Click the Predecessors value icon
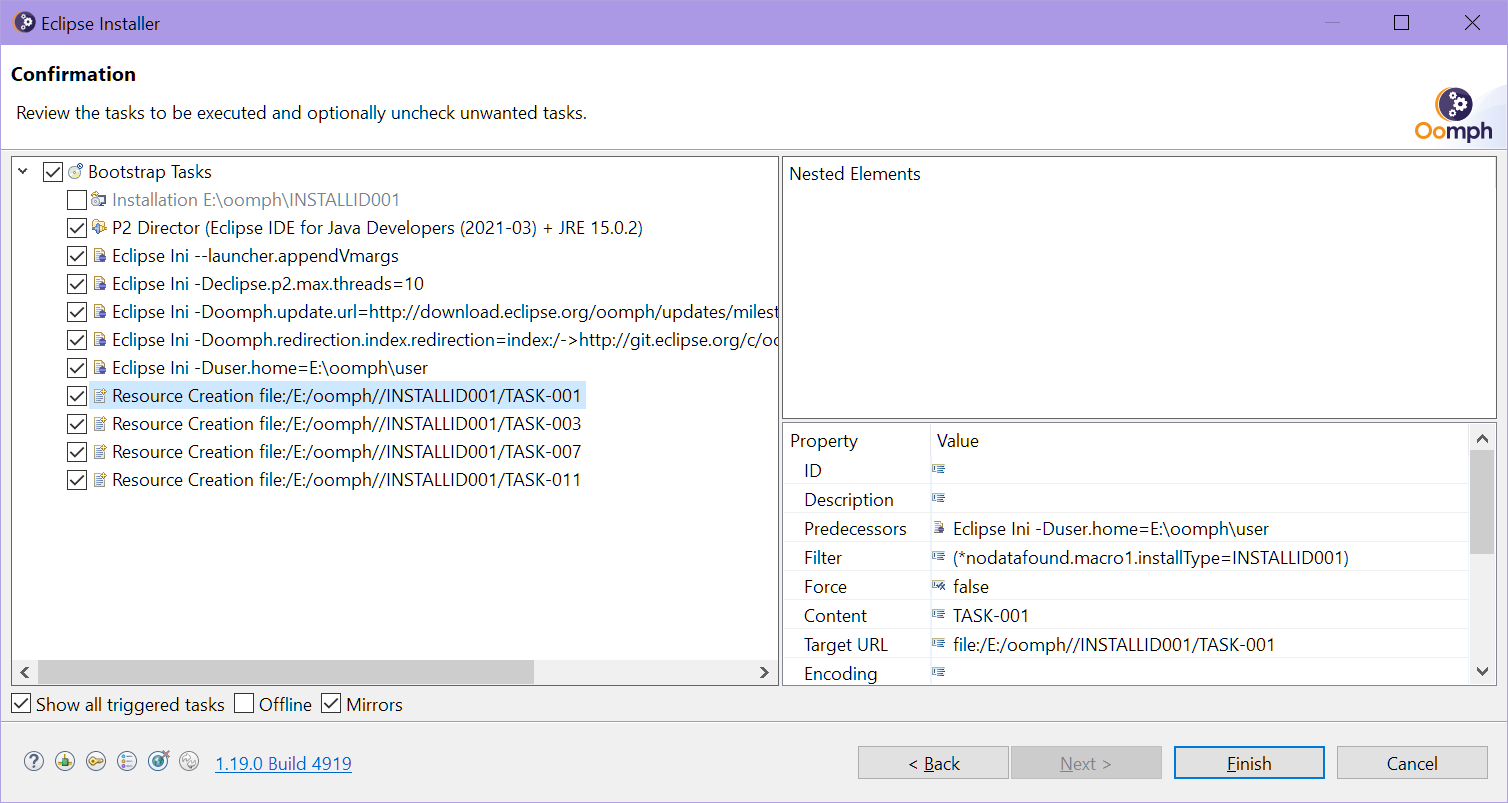The width and height of the screenshot is (1508, 803). click(x=939, y=528)
